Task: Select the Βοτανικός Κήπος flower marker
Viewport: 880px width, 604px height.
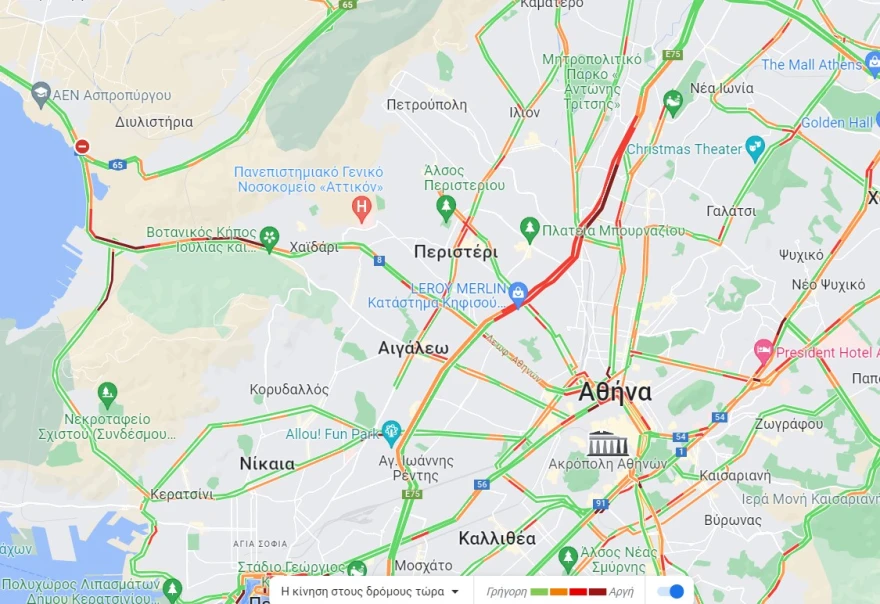Action: pos(269,239)
